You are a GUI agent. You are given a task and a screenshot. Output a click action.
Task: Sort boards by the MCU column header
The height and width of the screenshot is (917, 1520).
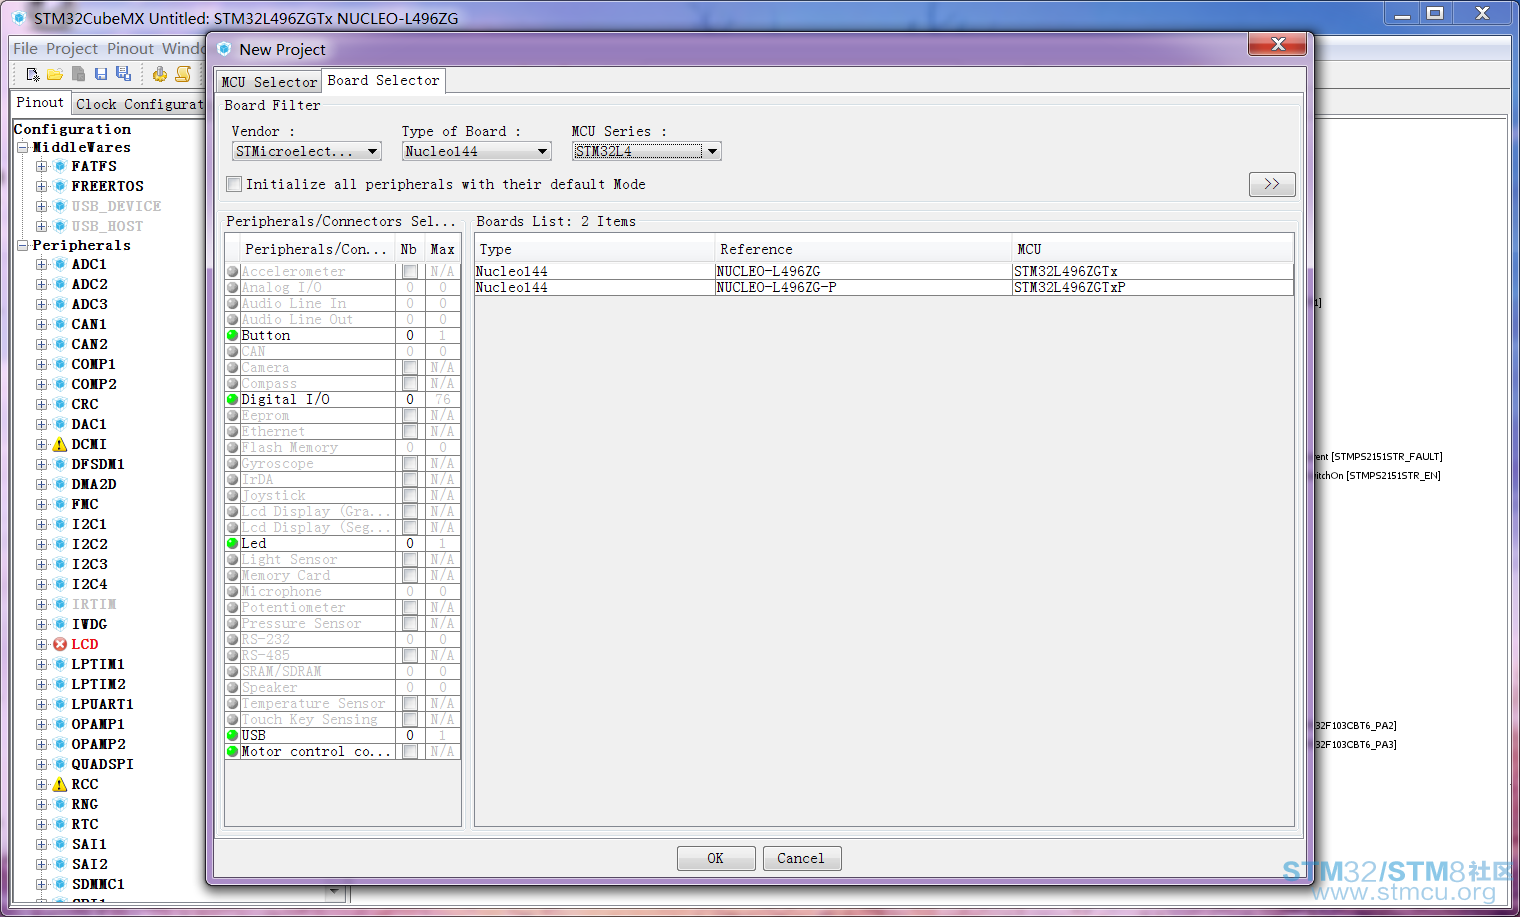pyautogui.click(x=1153, y=249)
